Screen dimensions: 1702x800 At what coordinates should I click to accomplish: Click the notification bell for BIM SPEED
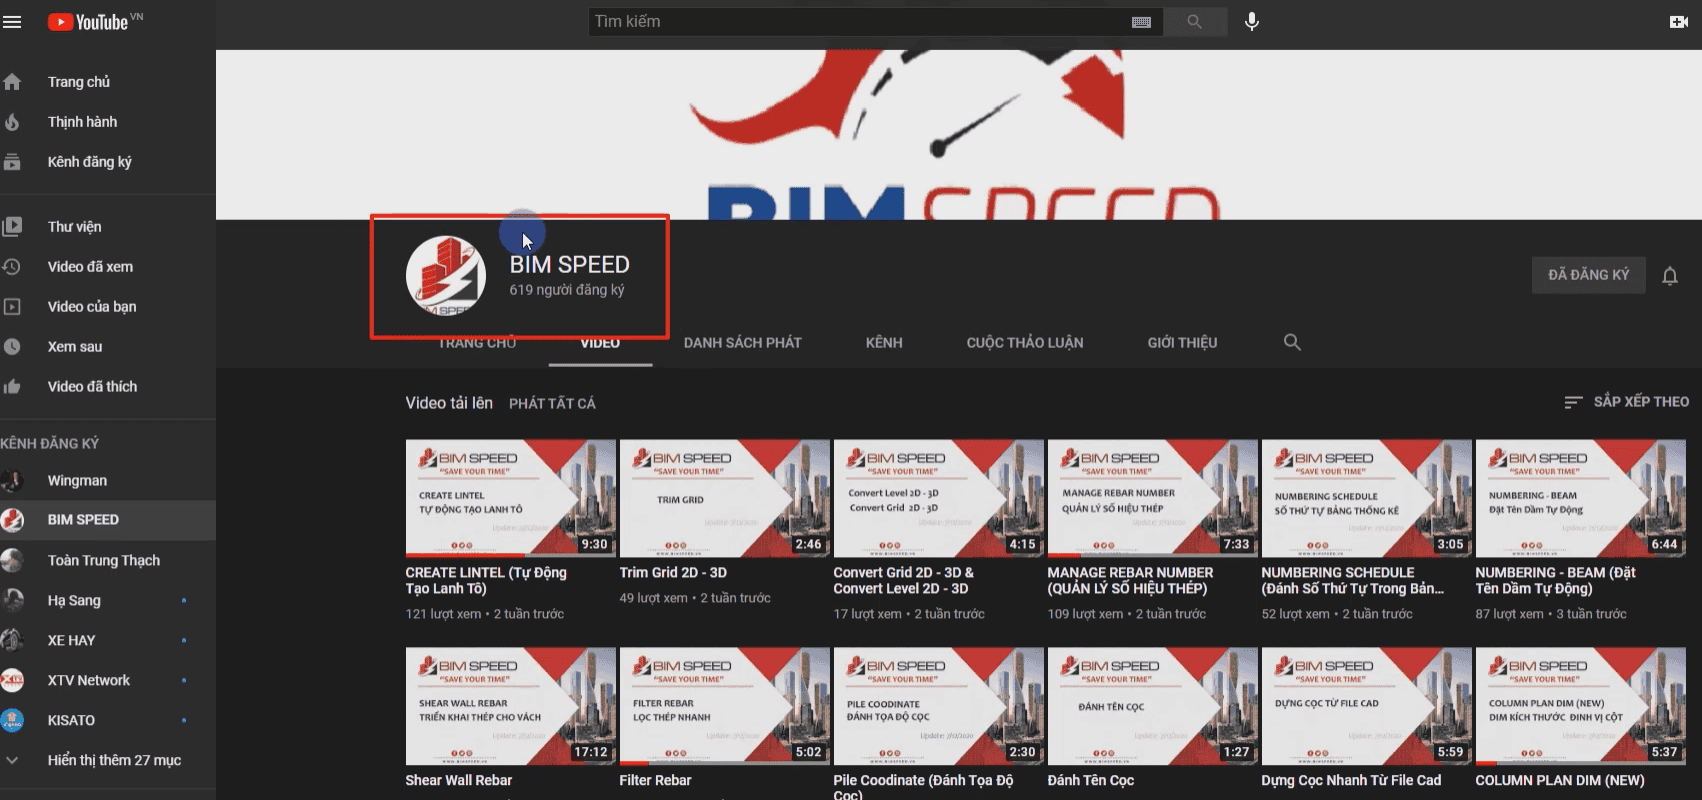click(x=1670, y=276)
